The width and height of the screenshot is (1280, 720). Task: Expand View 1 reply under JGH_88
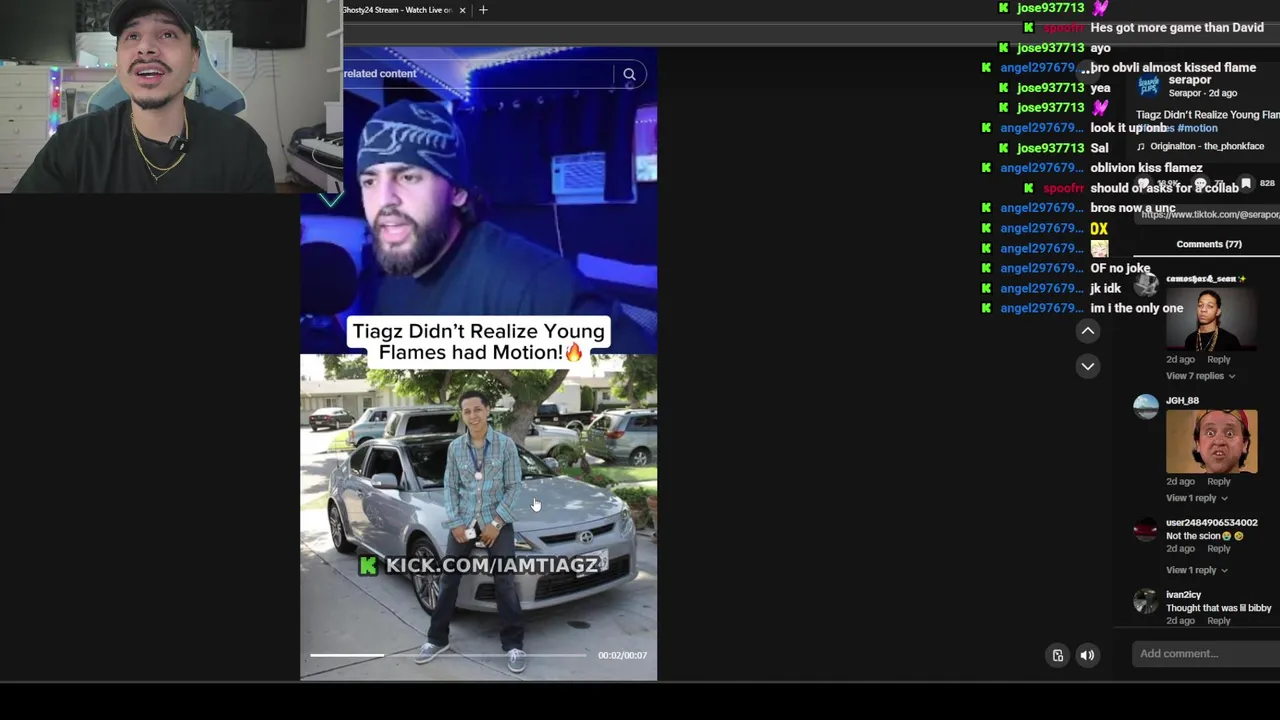[1196, 498]
